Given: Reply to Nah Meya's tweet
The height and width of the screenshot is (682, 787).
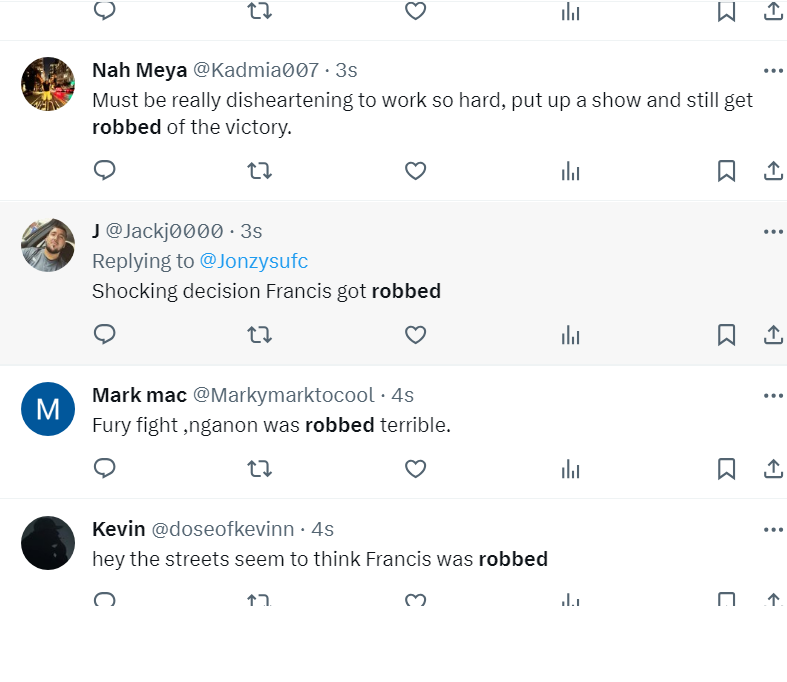Looking at the screenshot, I should [x=105, y=171].
